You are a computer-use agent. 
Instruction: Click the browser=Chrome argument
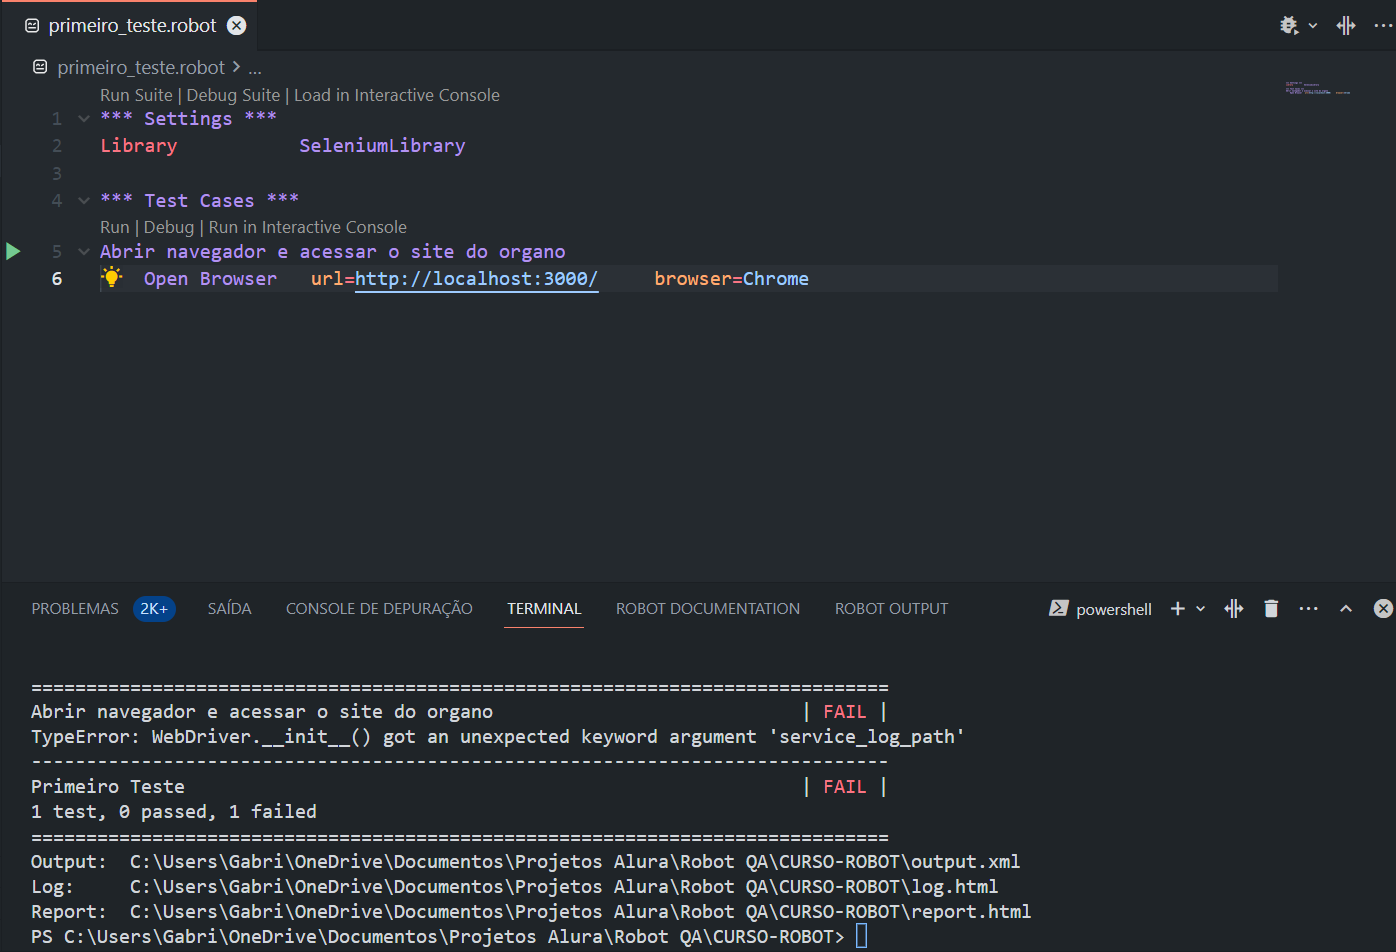(731, 279)
